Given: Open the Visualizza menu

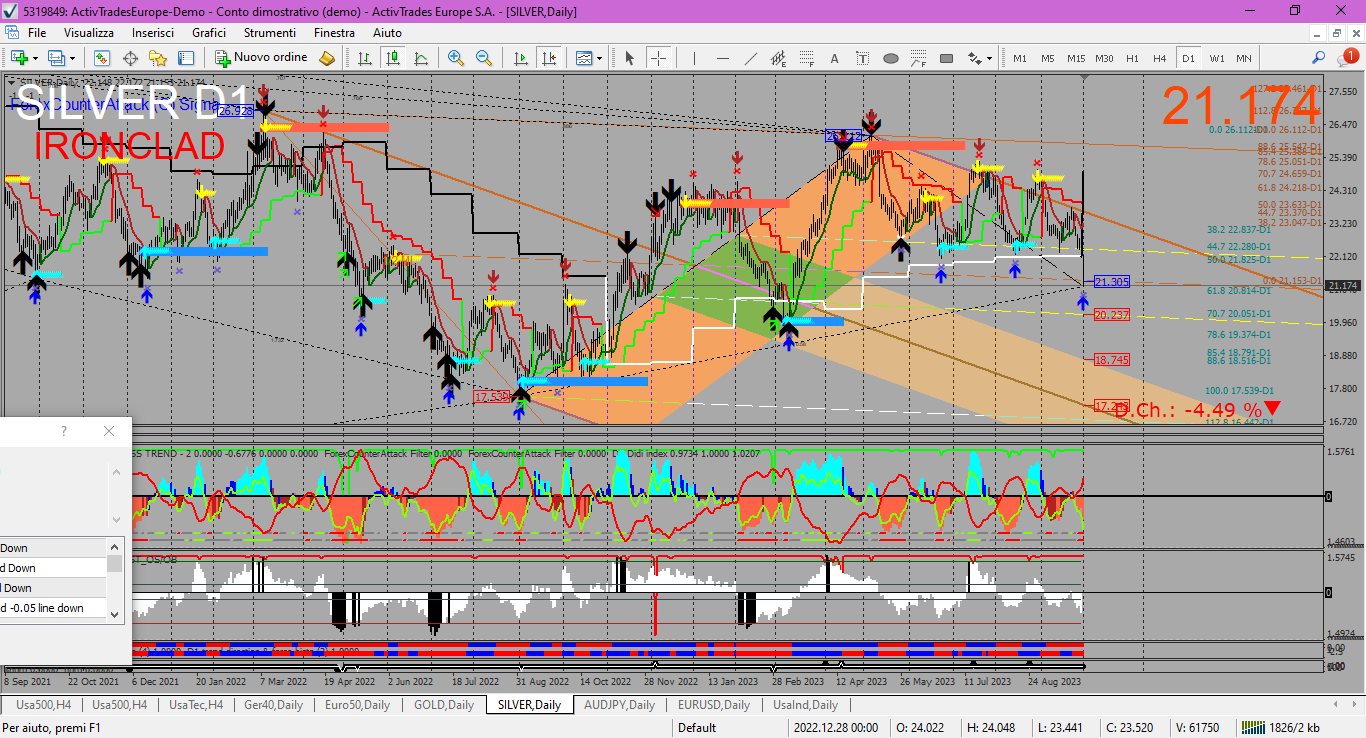Looking at the screenshot, I should click(89, 33).
